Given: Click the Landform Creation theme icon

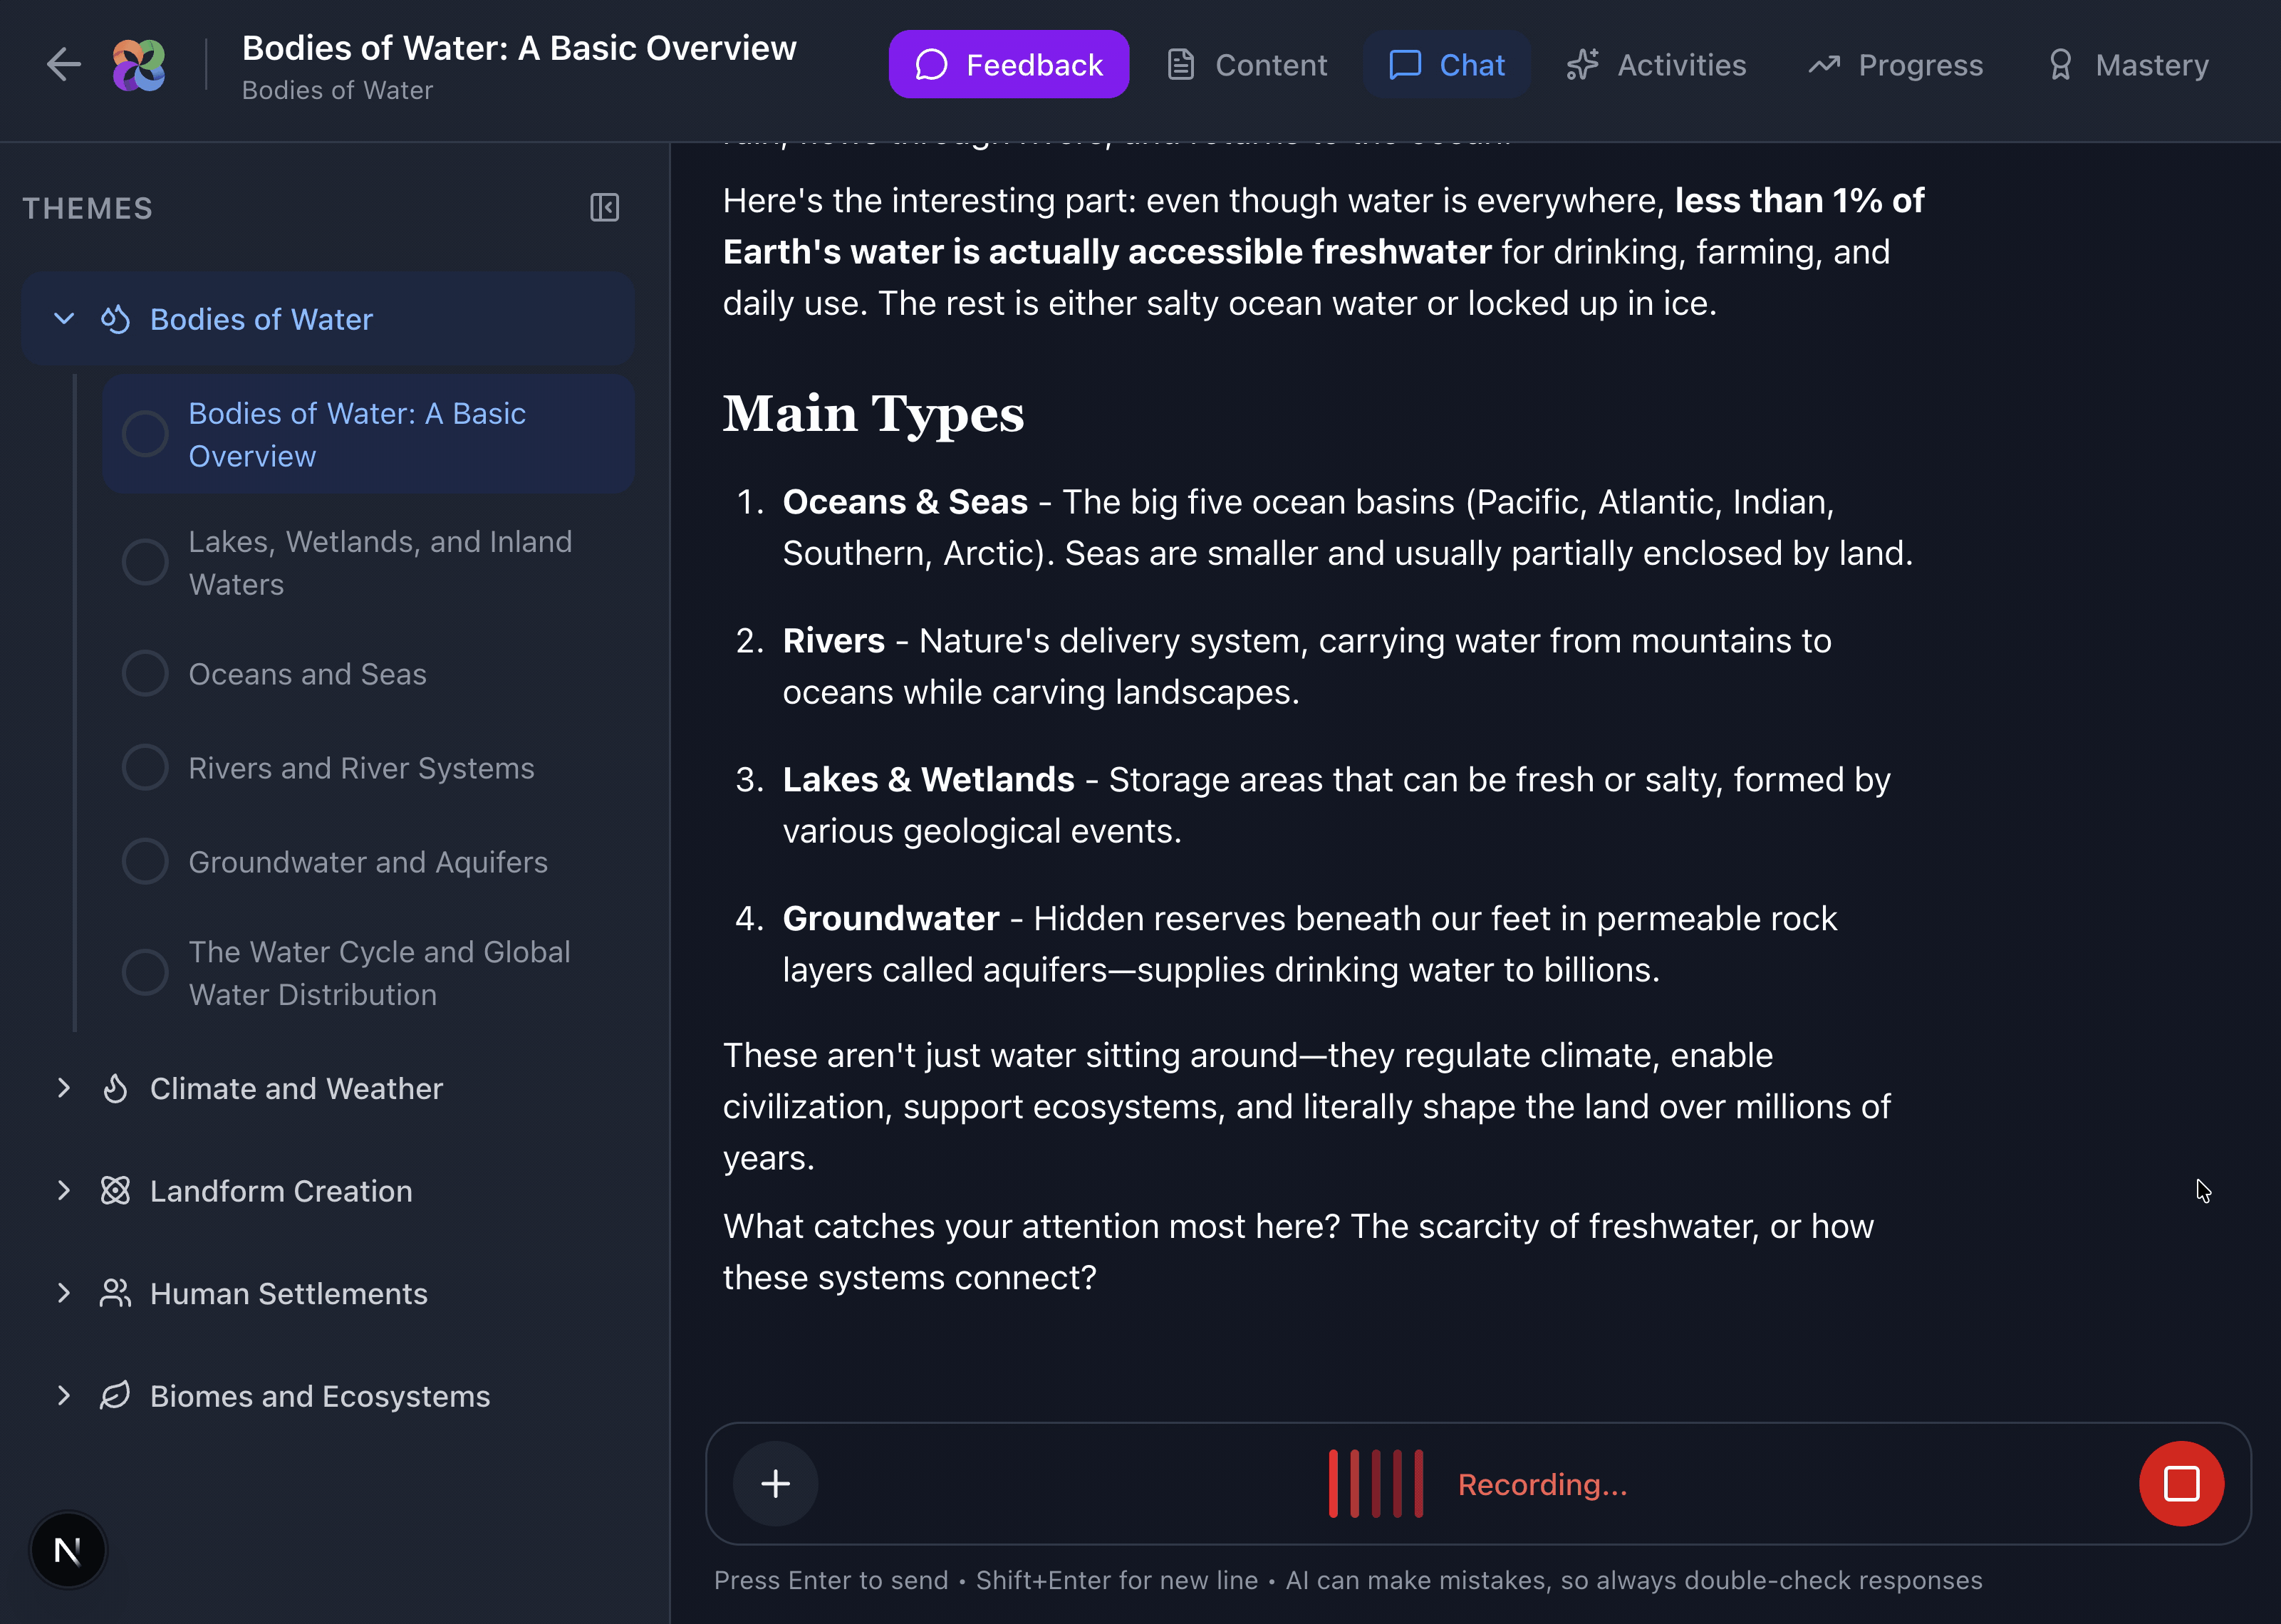Looking at the screenshot, I should click(x=115, y=1191).
